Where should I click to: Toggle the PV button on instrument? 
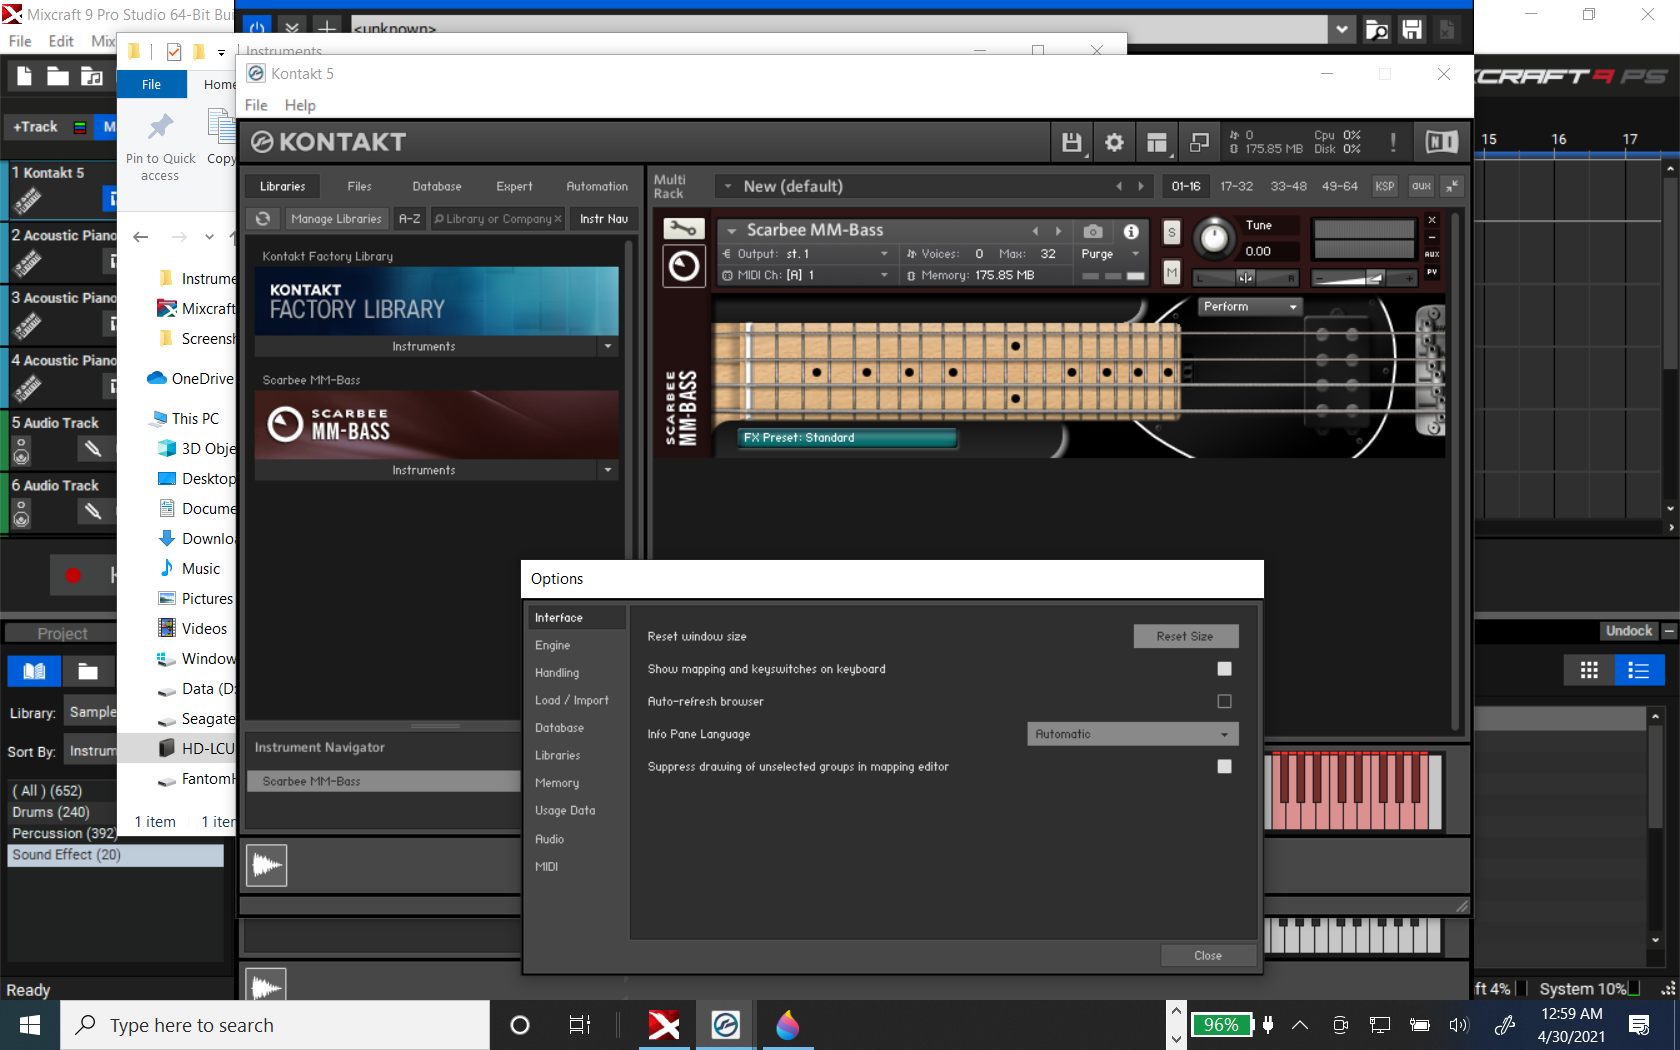1432,272
